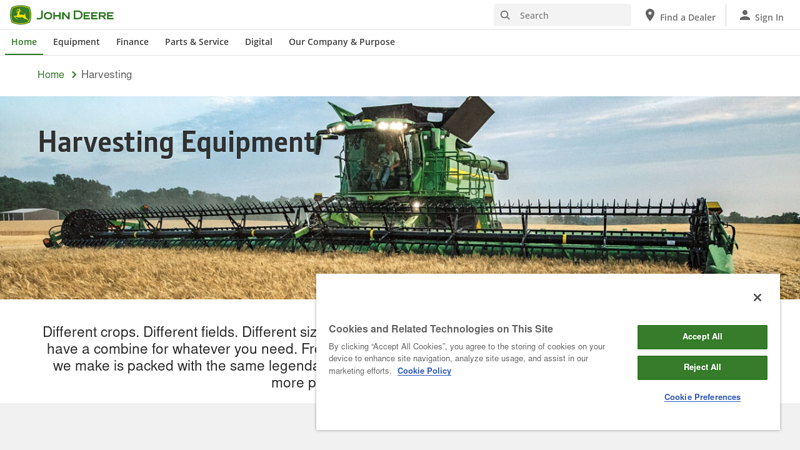The image size is (800, 450).
Task: Open Our Company & Purpose menu
Action: [x=342, y=42]
